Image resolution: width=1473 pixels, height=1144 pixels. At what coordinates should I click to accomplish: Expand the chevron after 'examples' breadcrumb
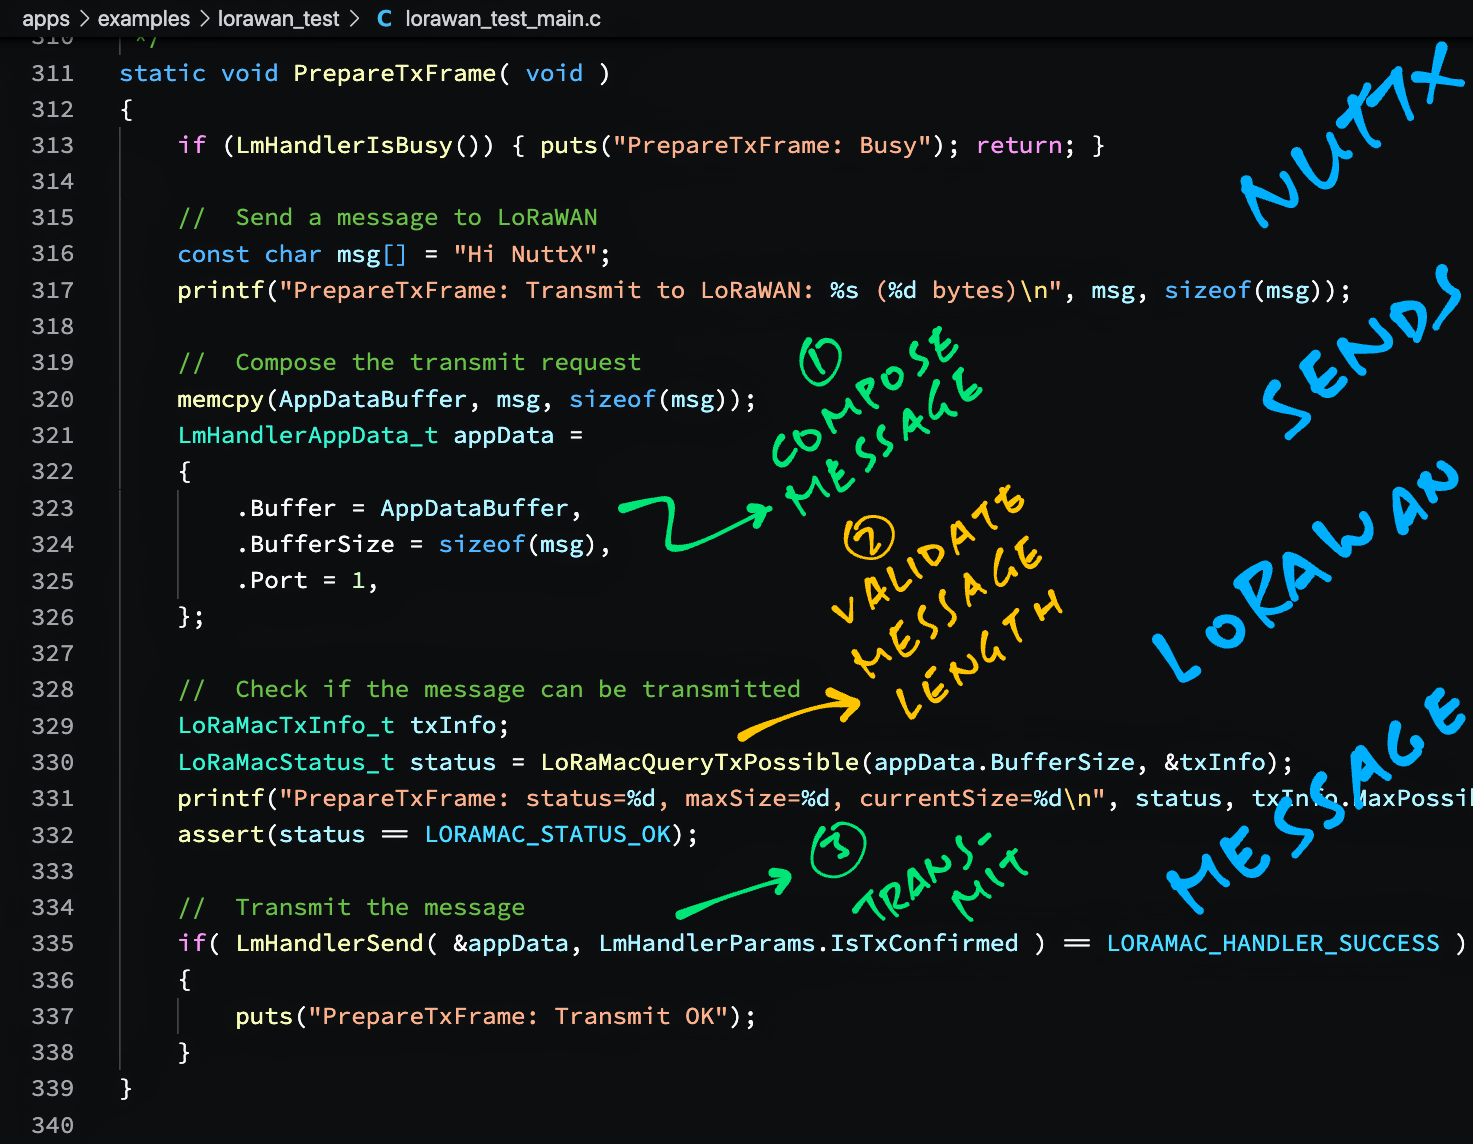[x=204, y=19]
